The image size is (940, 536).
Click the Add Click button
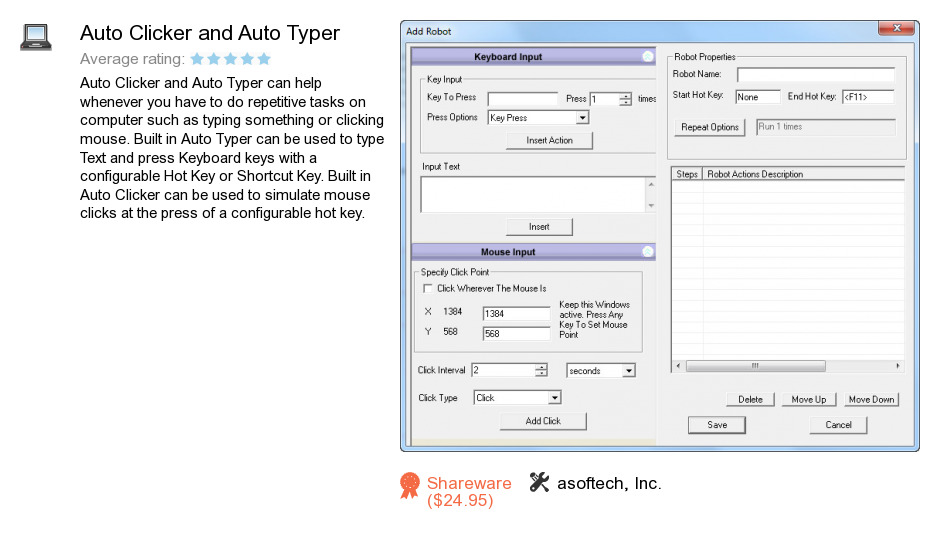point(543,421)
